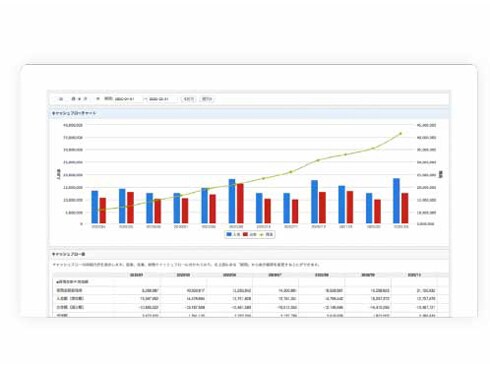Click the start date field in the toolbar
The image size is (490, 368).
(x=128, y=99)
